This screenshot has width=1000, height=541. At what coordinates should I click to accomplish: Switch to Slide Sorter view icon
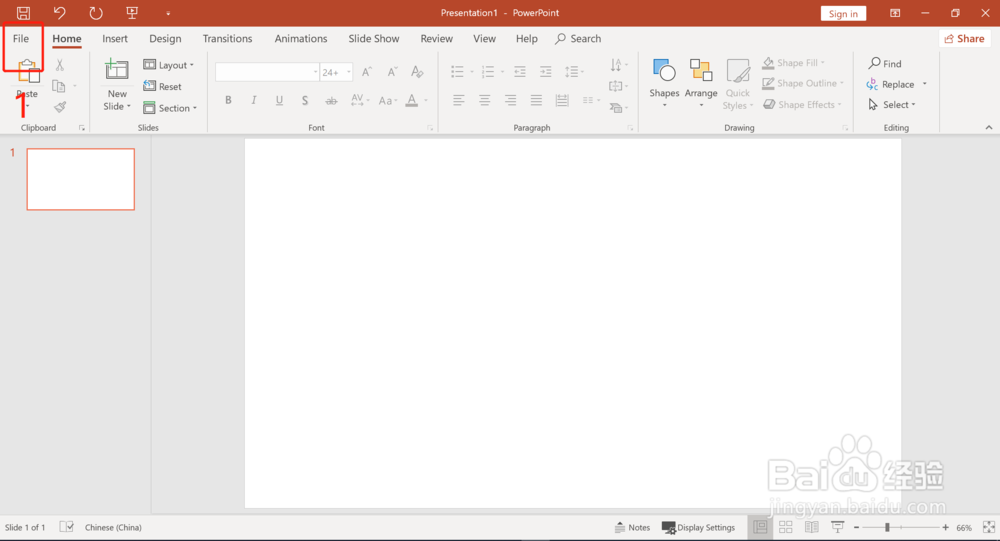coord(786,527)
